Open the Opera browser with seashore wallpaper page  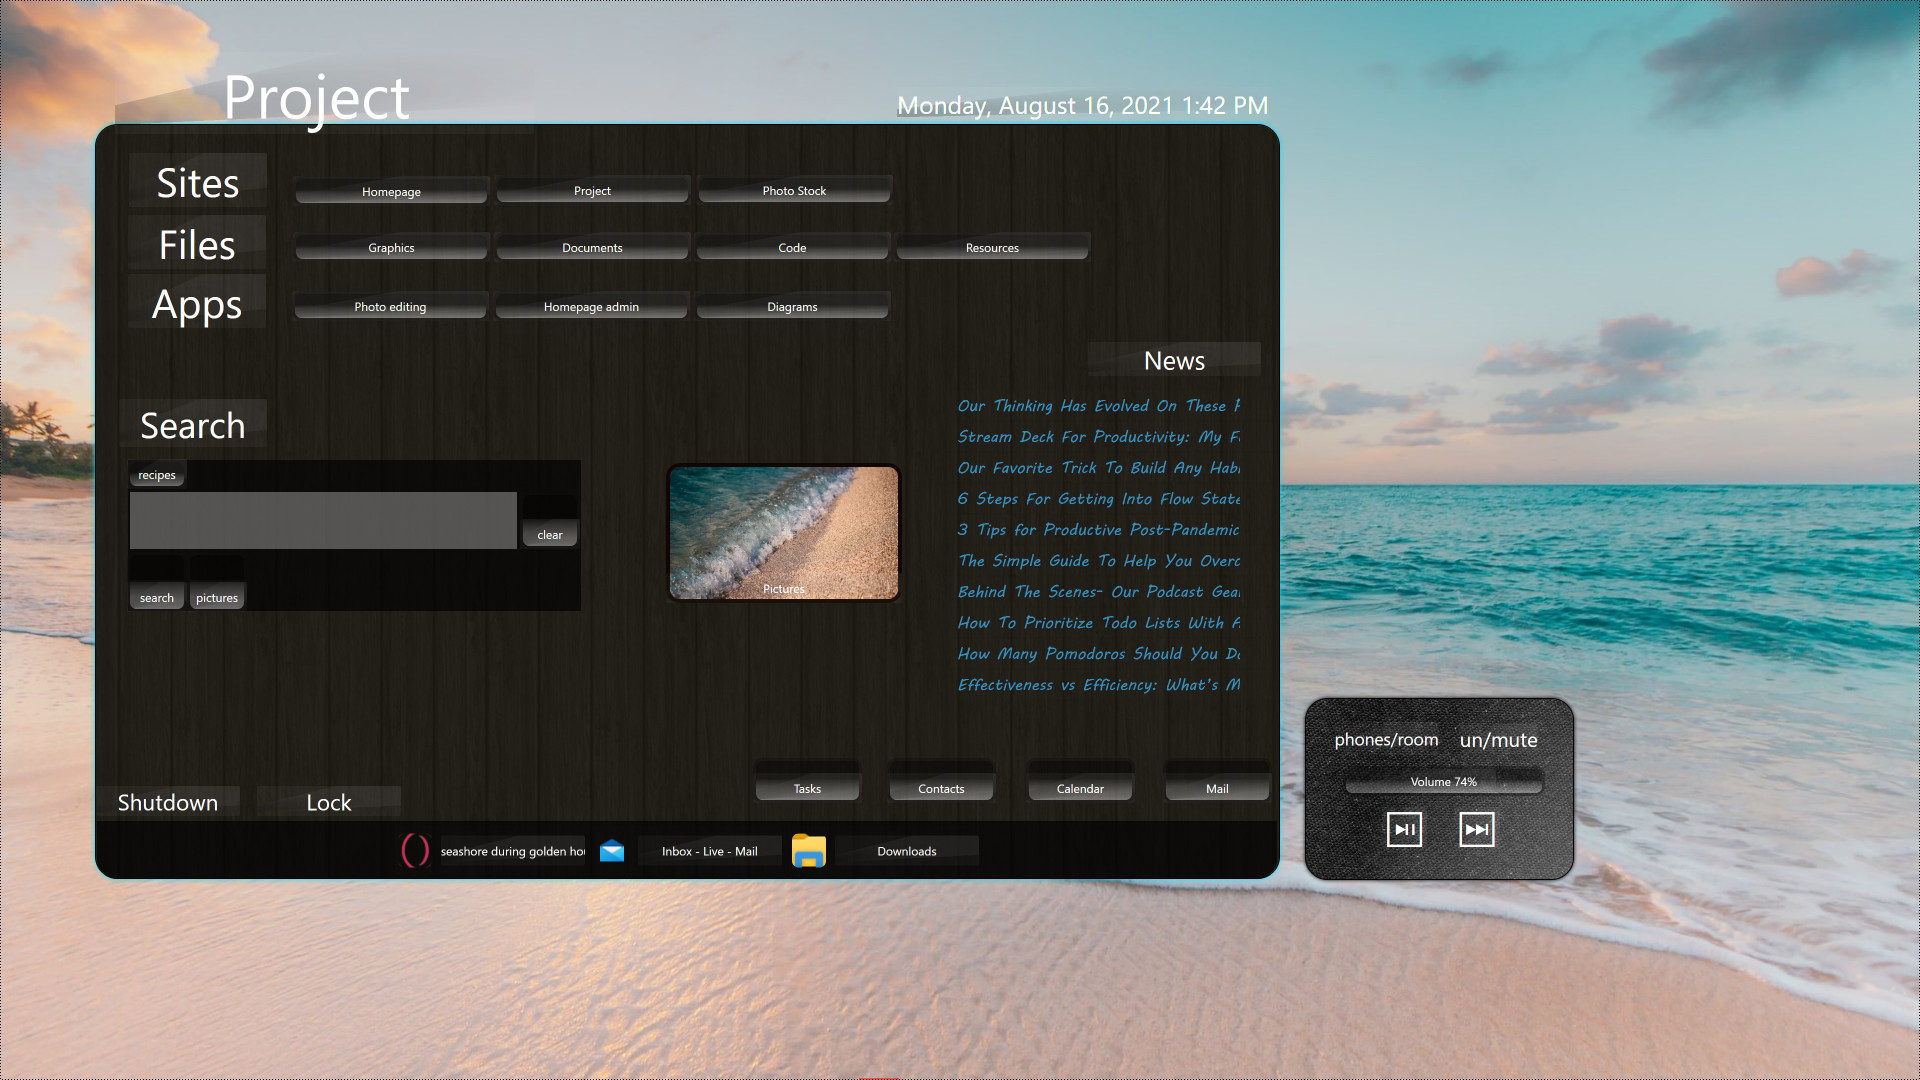415,850
